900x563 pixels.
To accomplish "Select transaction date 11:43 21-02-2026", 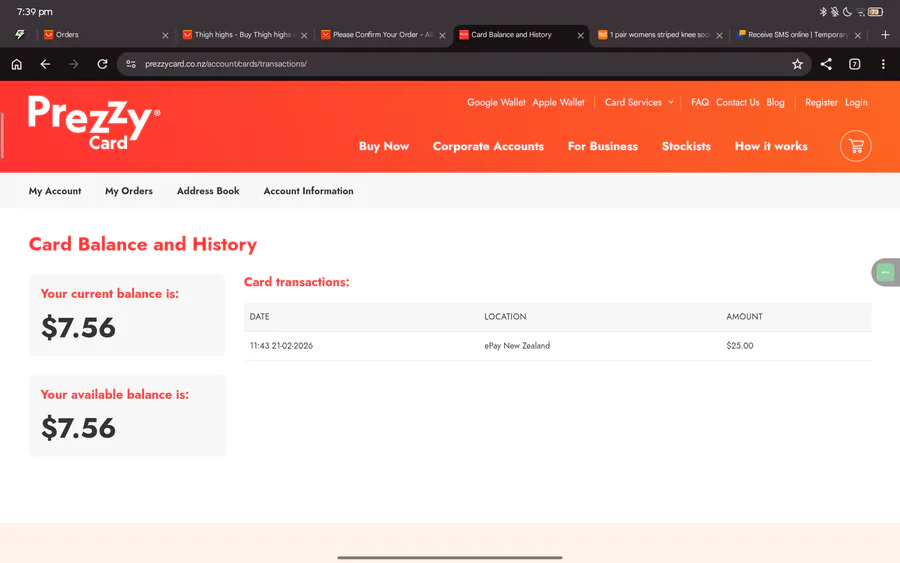I will tap(281, 346).
